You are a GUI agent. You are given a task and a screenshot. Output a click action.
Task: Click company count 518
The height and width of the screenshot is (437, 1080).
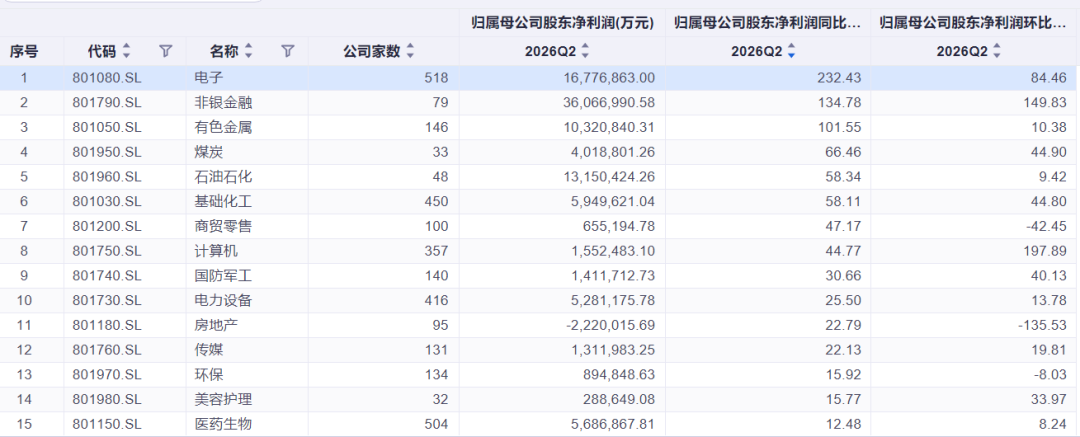437,78
